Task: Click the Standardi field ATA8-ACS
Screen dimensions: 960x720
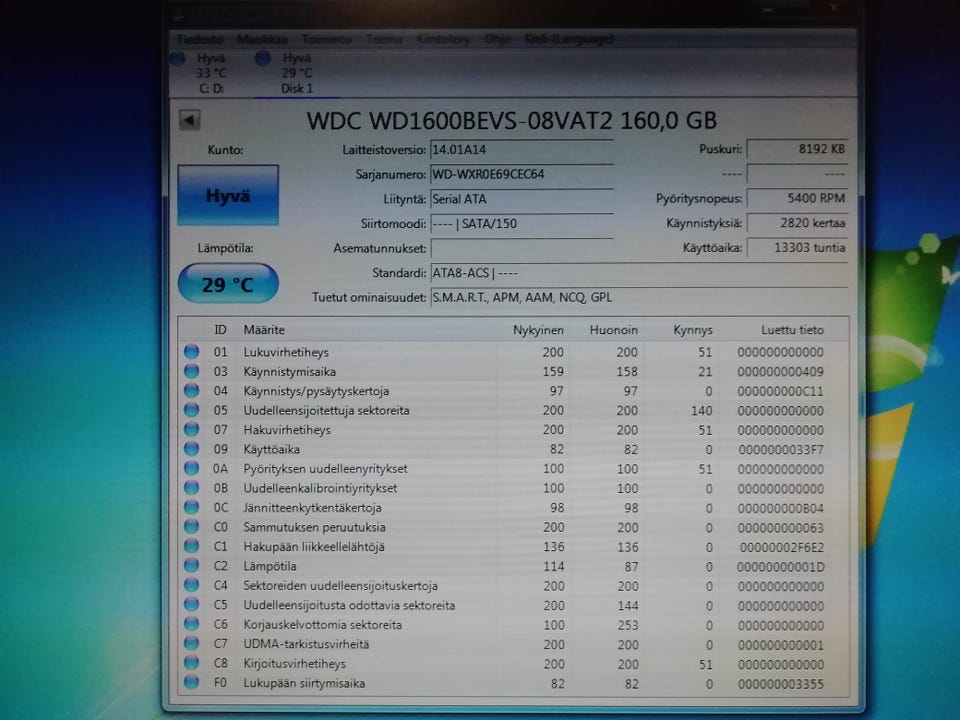Action: click(639, 273)
